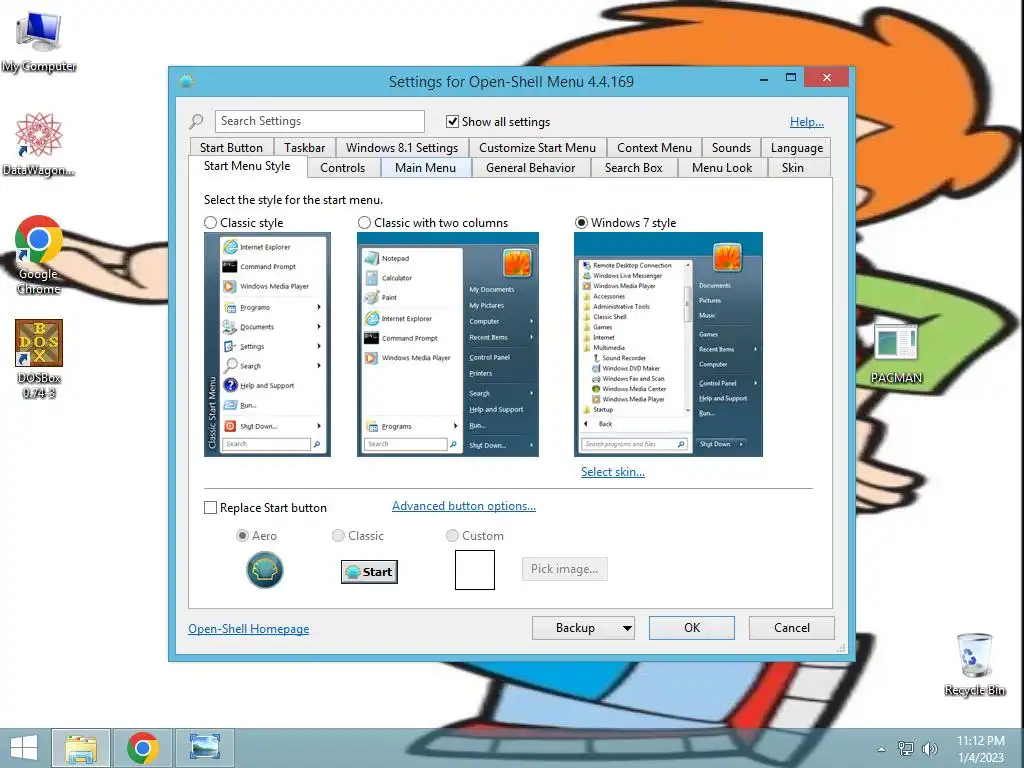Enable Replace Start button checkbox
The height and width of the screenshot is (768, 1024).
210,507
